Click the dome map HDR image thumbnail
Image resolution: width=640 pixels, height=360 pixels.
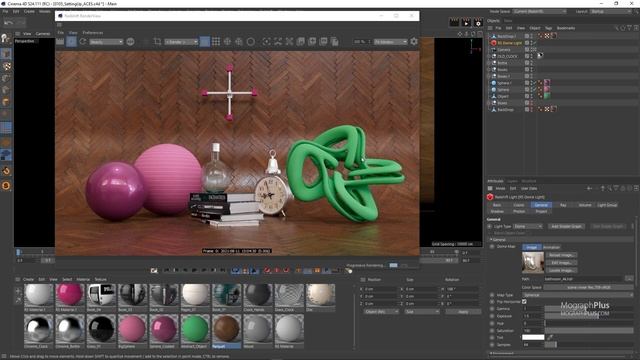point(533,262)
